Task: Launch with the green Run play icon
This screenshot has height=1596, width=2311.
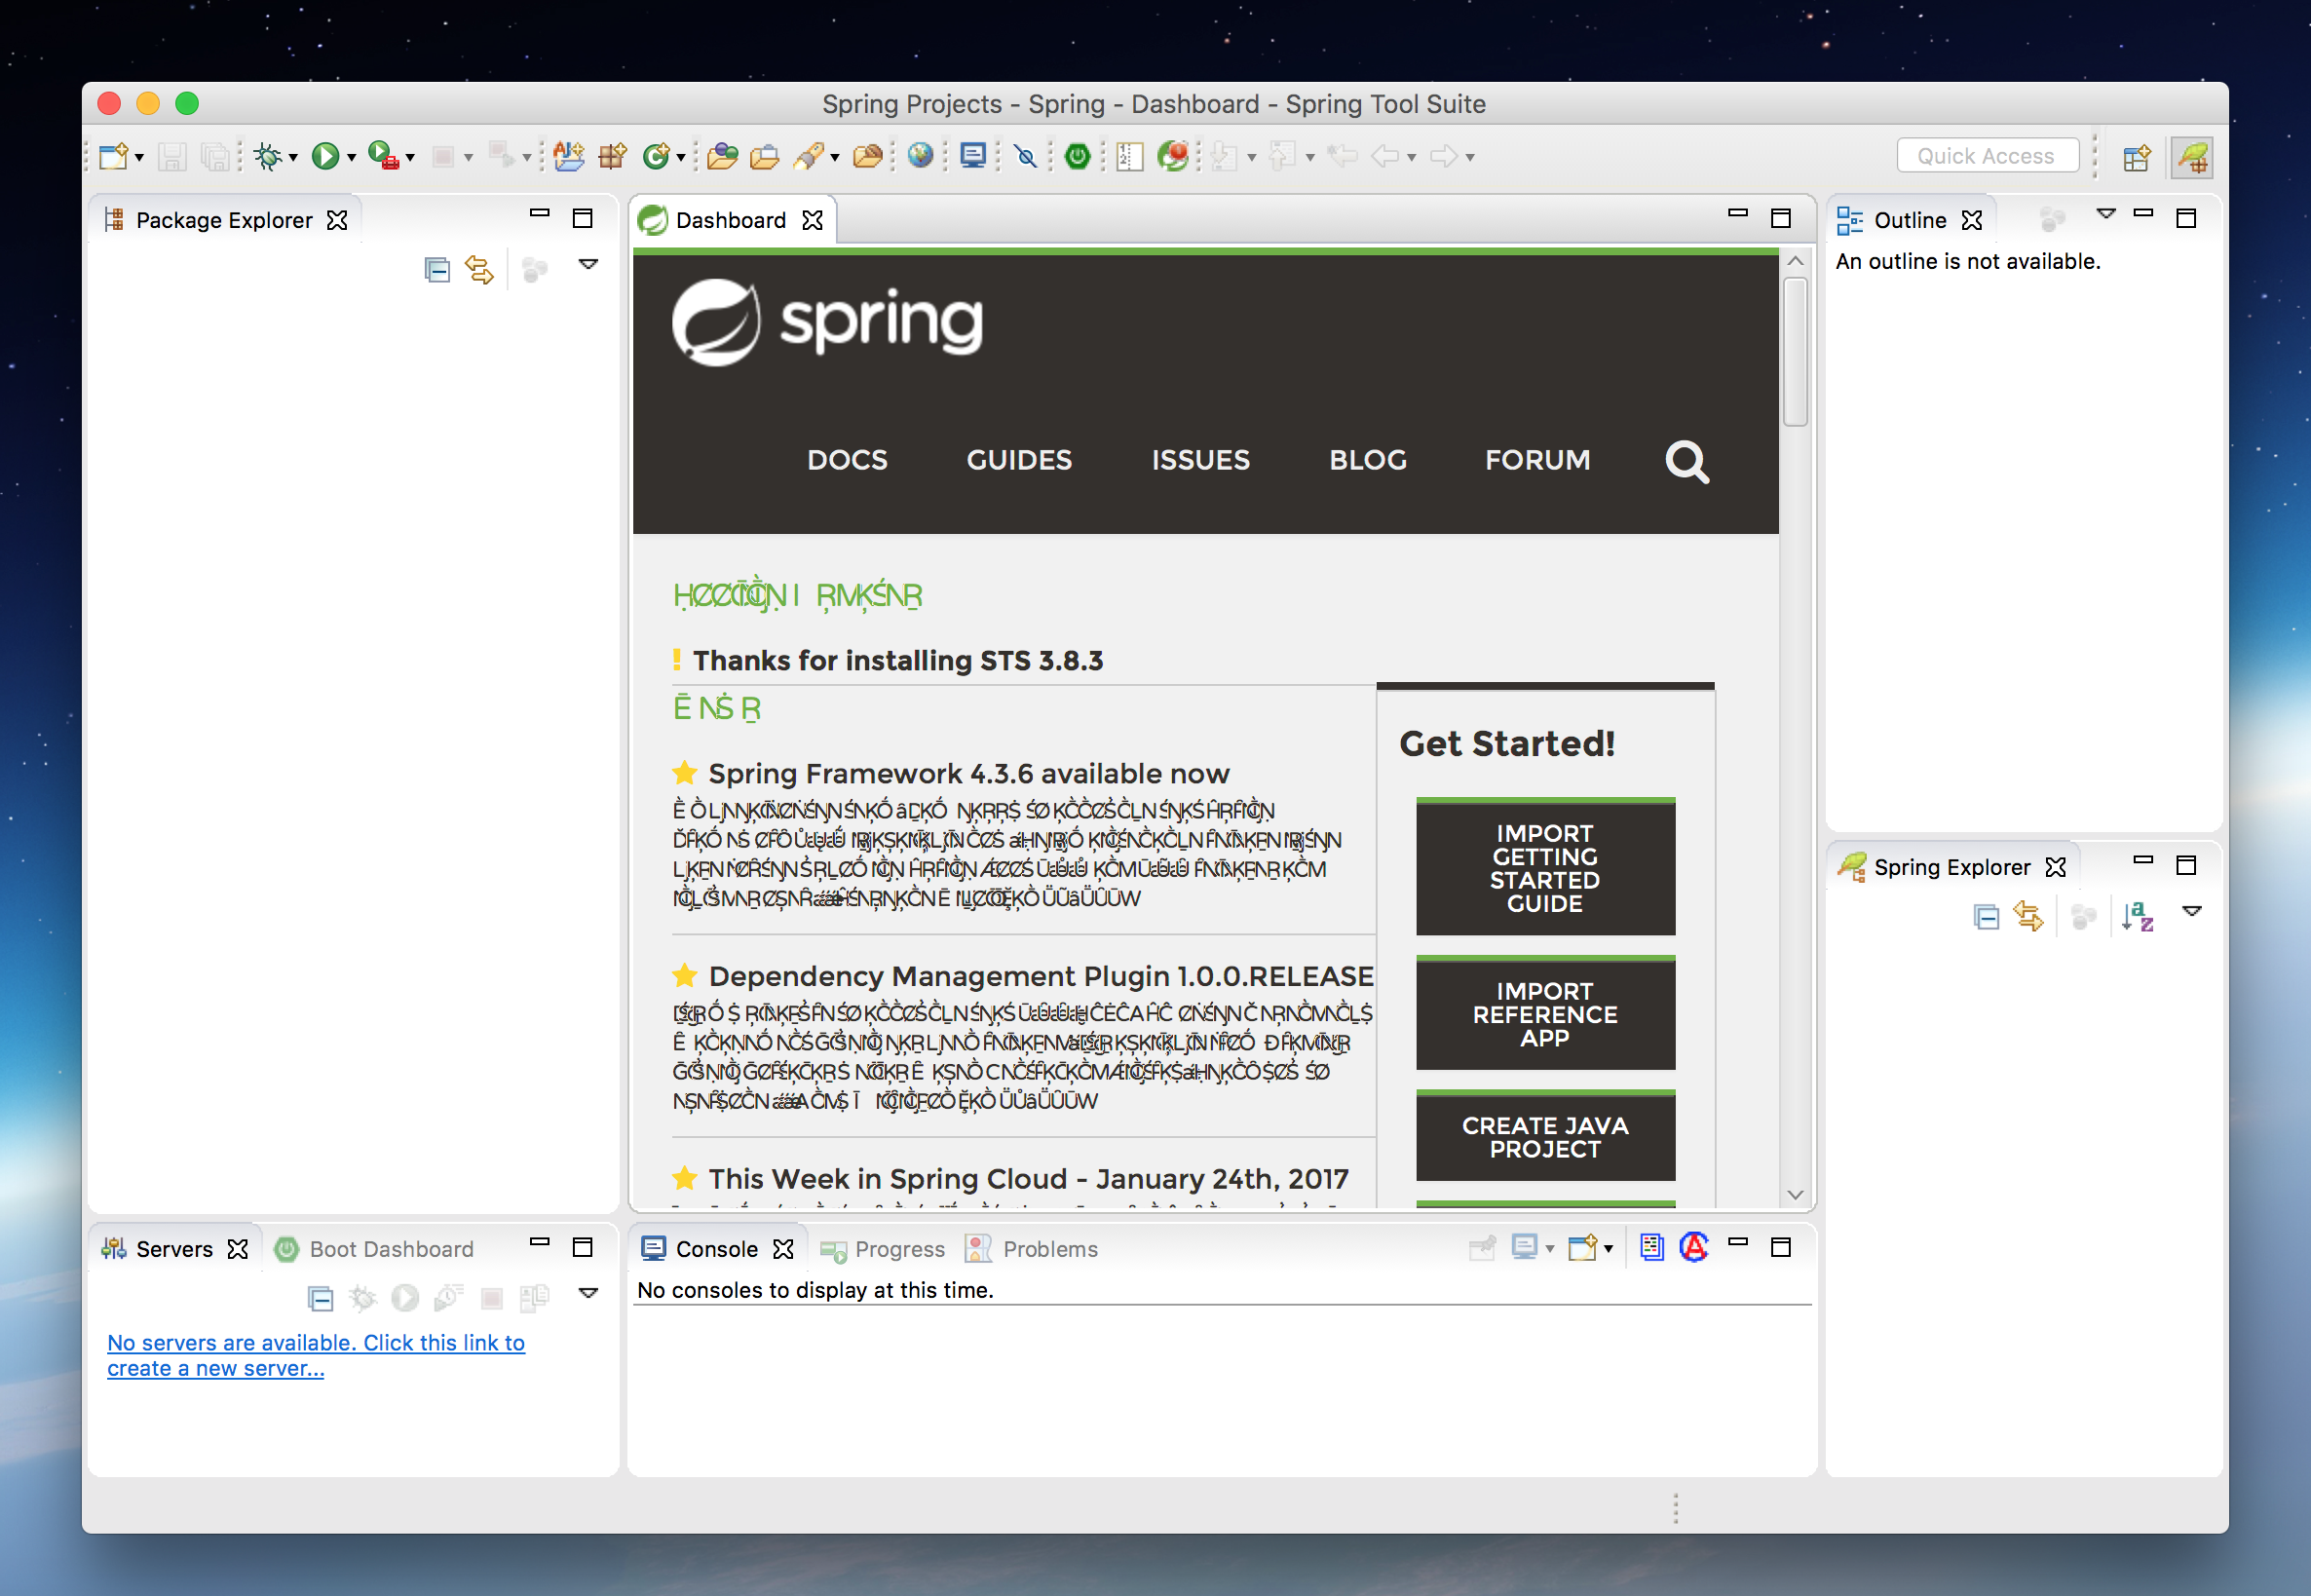Action: click(325, 157)
